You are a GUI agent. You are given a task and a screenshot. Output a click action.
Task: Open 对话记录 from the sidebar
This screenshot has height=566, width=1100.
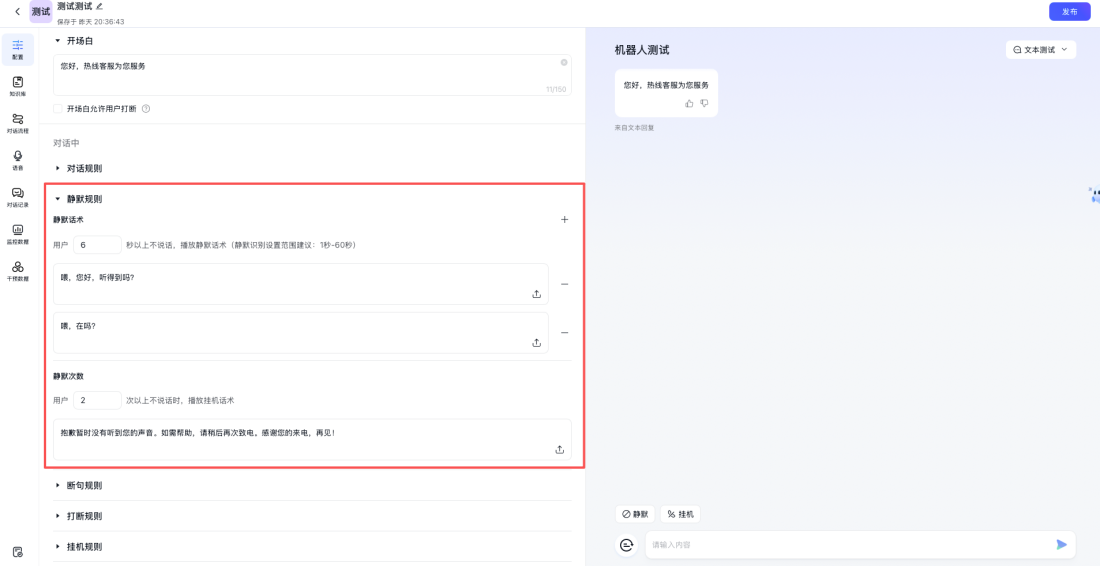17,197
